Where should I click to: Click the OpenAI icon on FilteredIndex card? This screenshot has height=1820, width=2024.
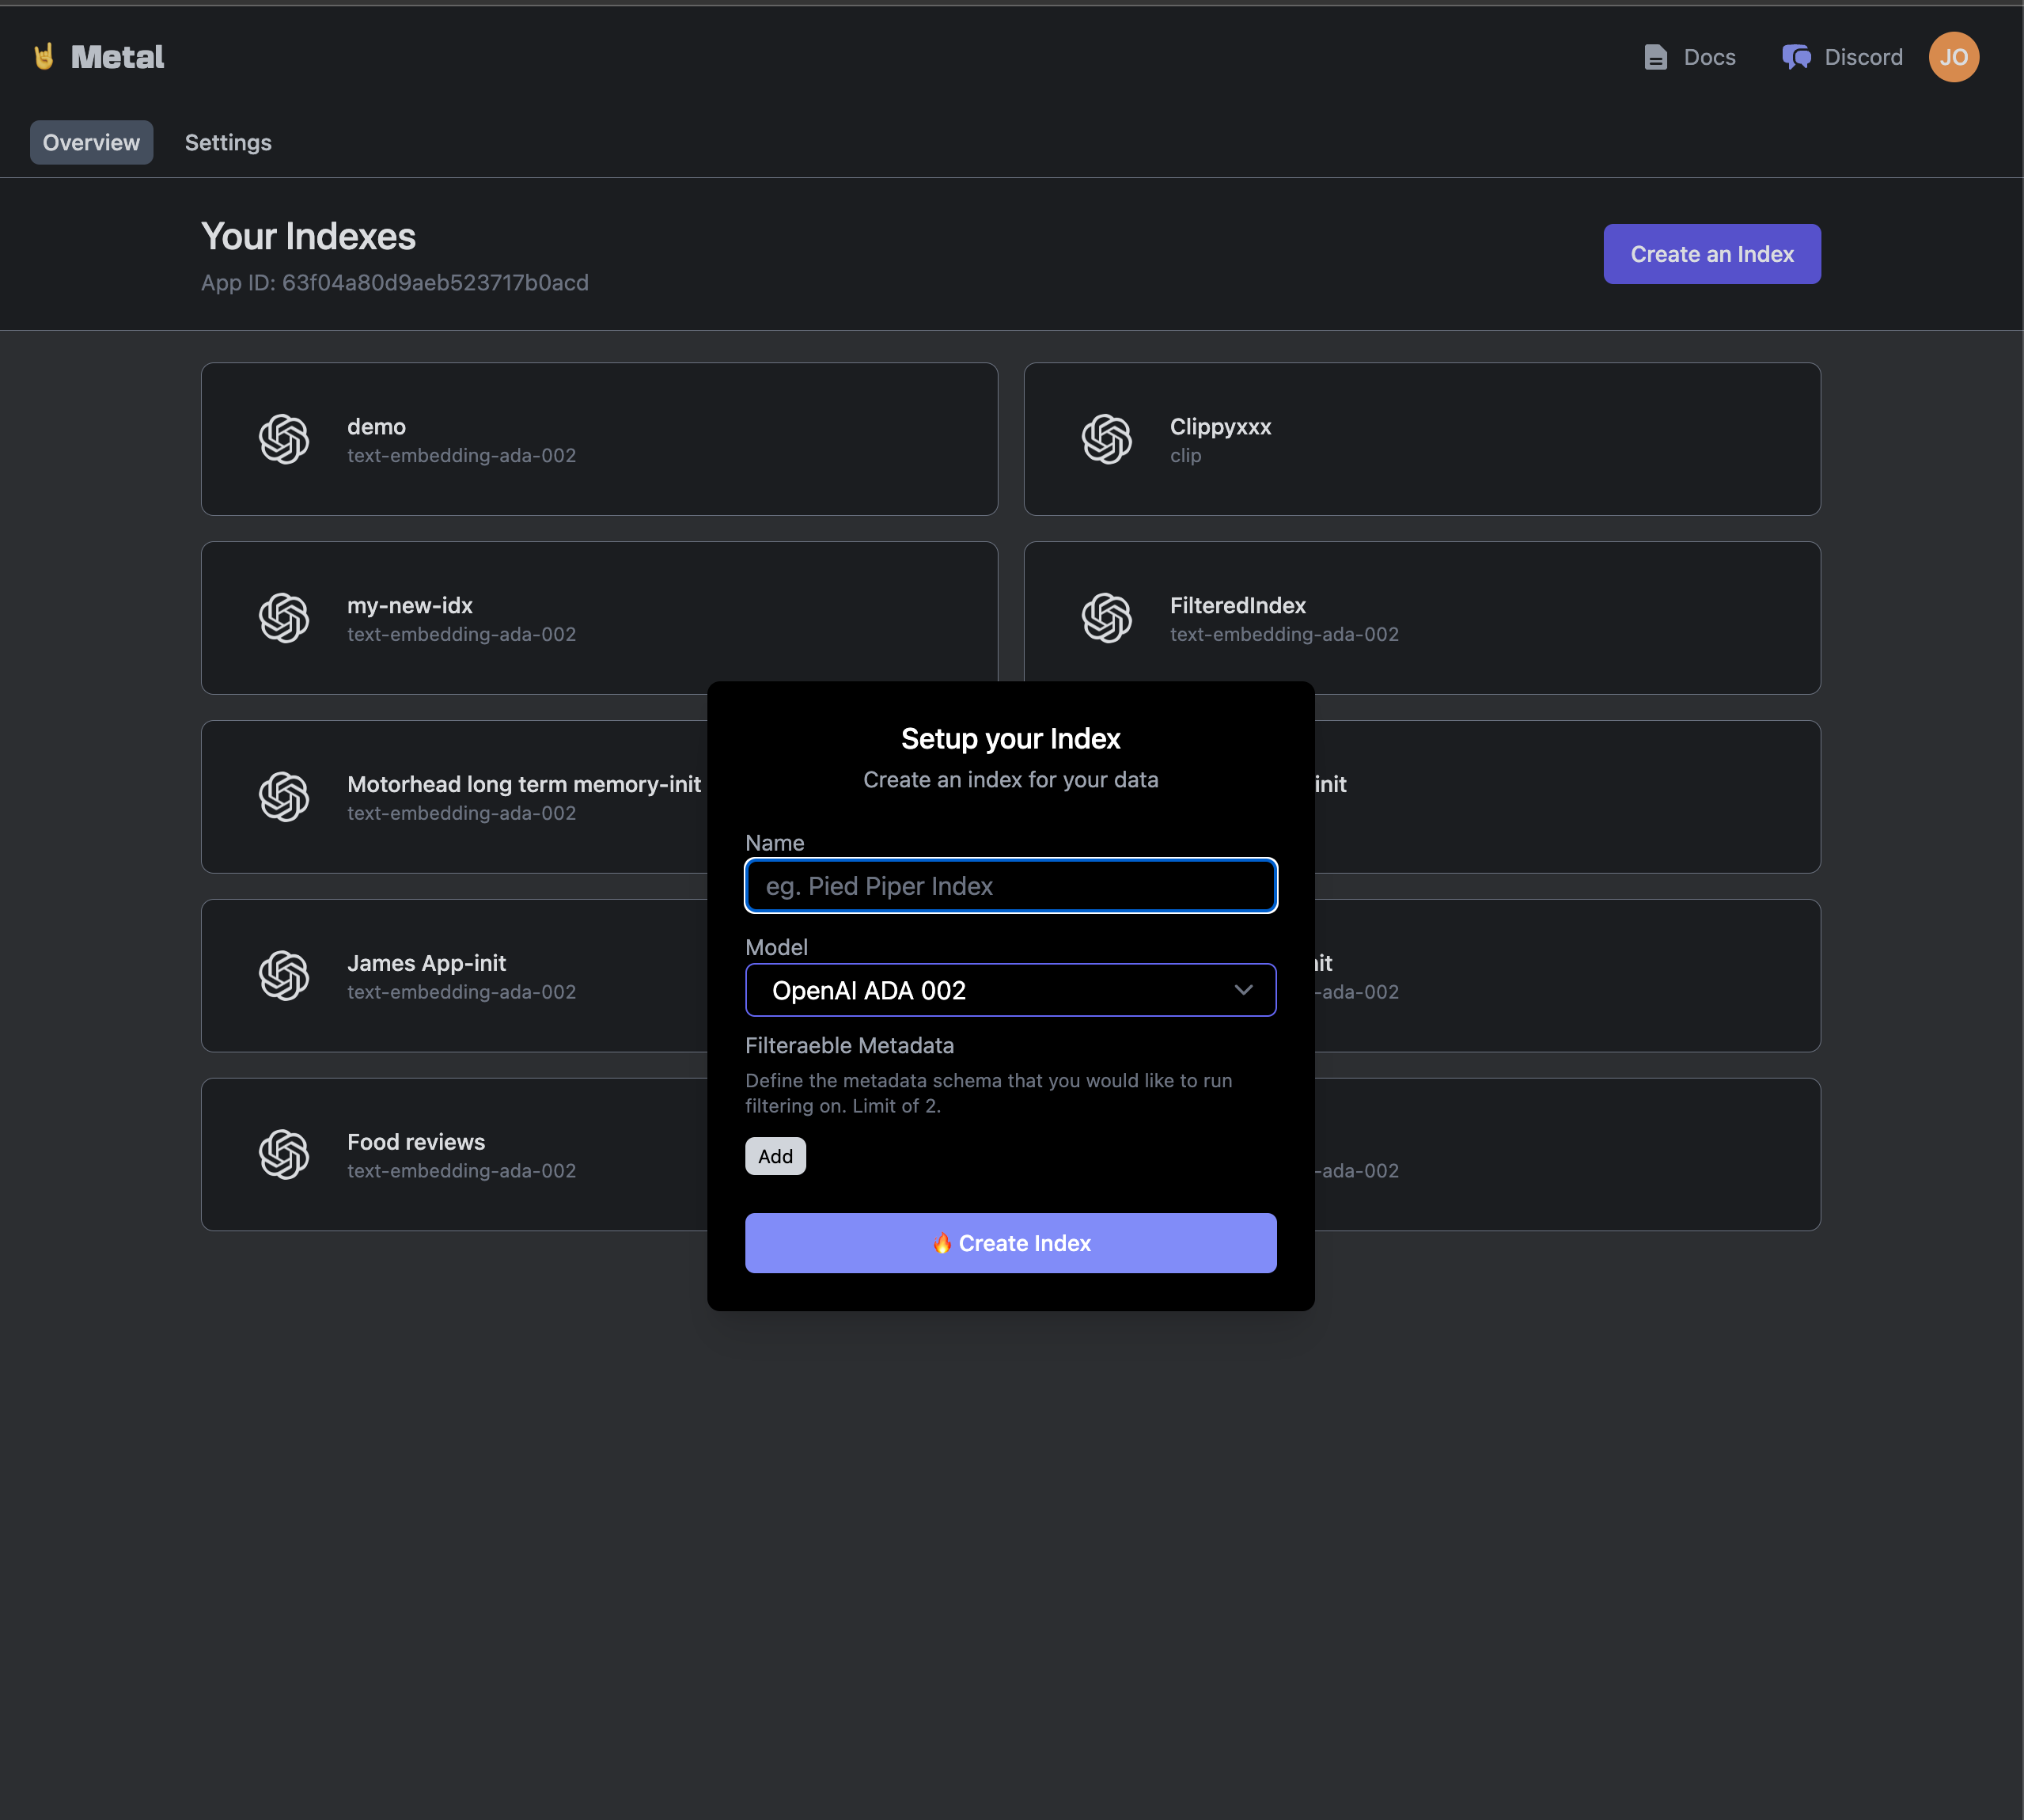(1106, 618)
